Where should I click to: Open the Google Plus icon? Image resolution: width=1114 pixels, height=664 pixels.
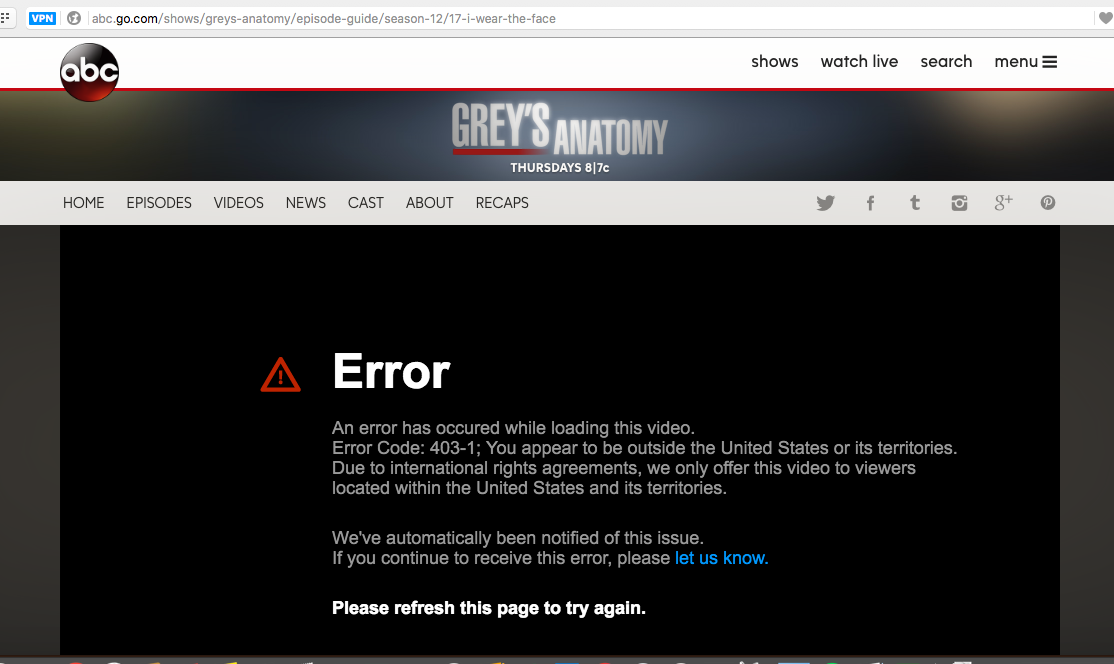coord(1003,203)
